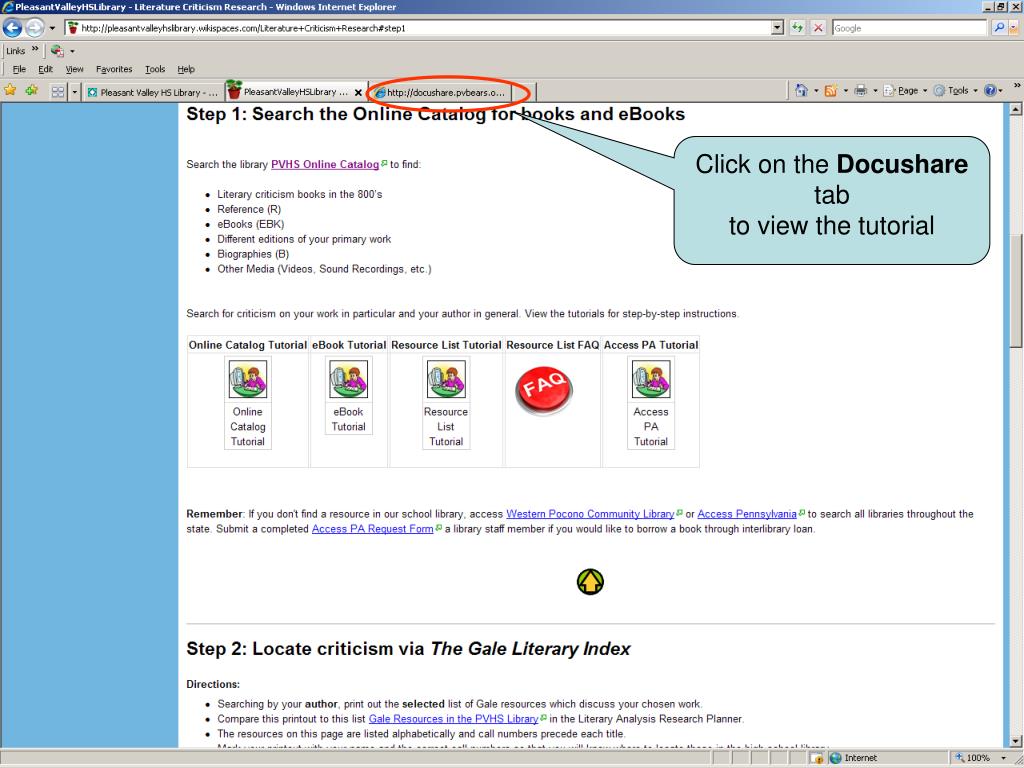Go forward with the Forward arrow

point(35,27)
